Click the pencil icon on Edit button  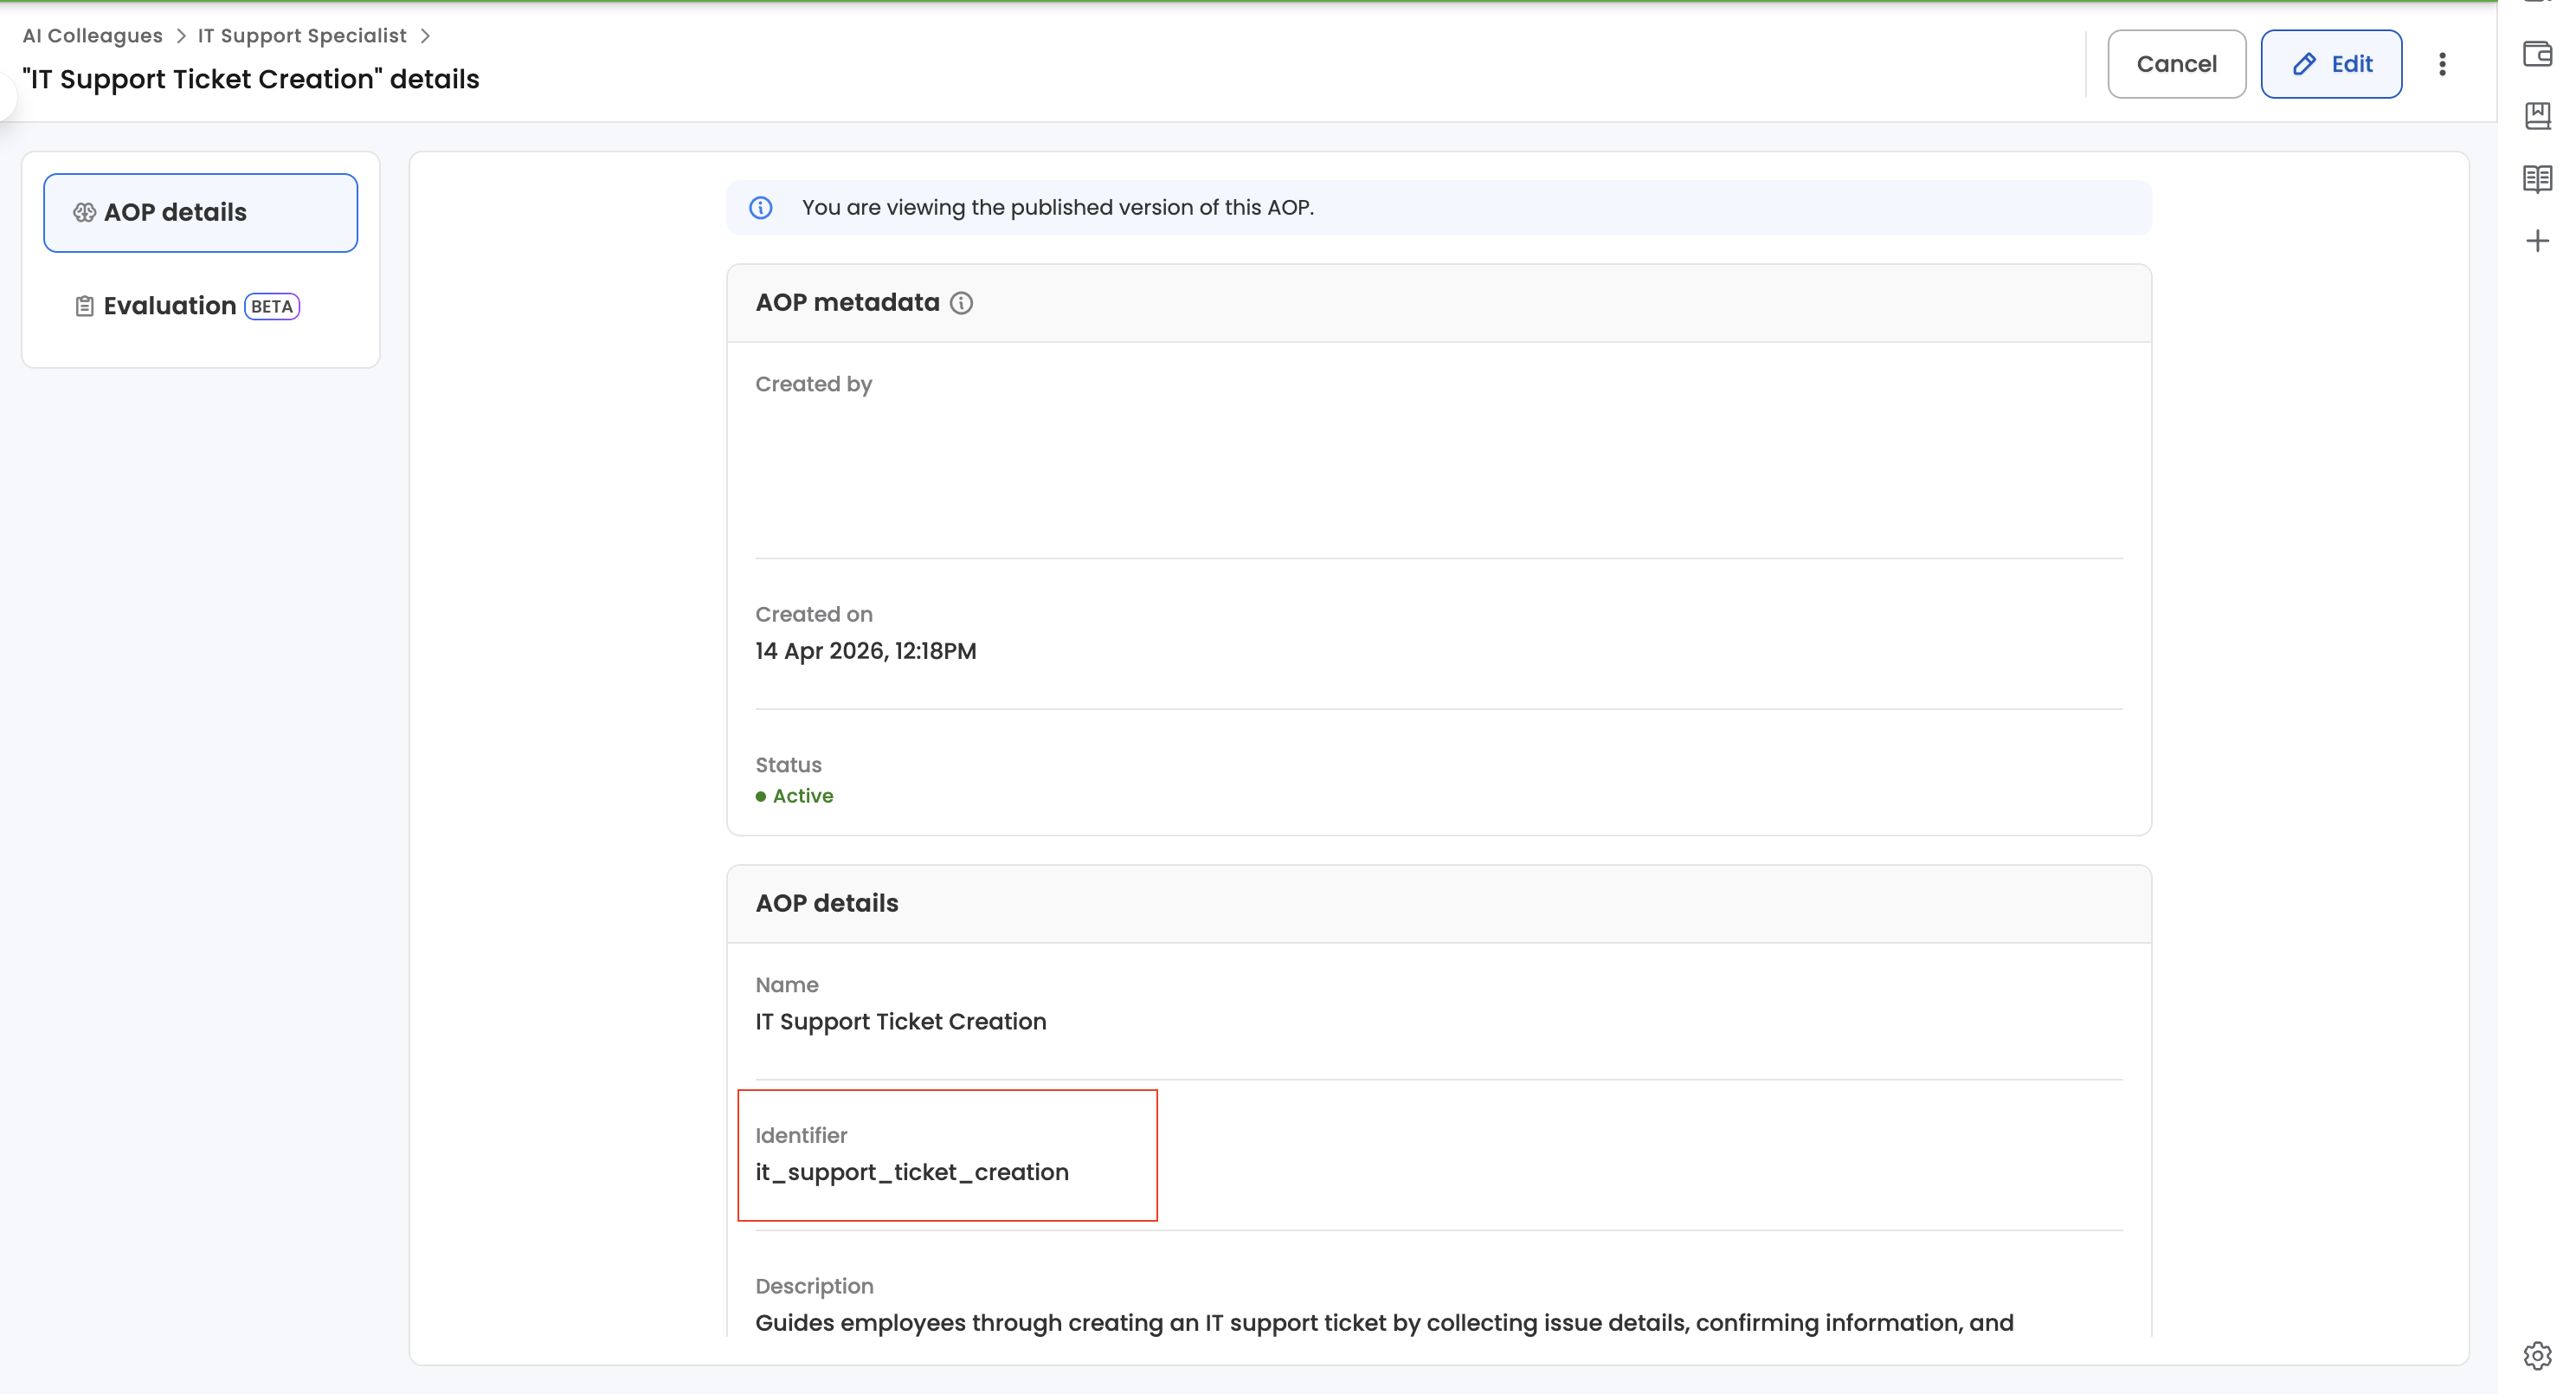[x=2305, y=64]
